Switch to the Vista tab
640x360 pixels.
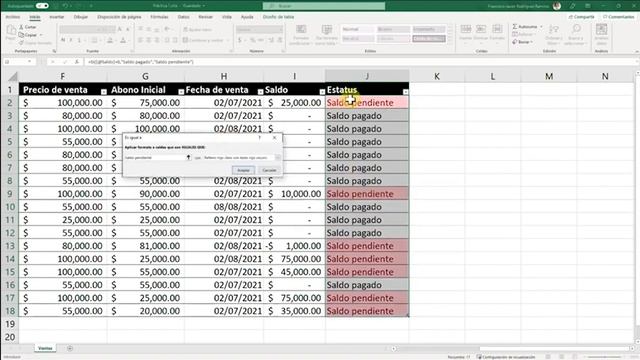227,17
